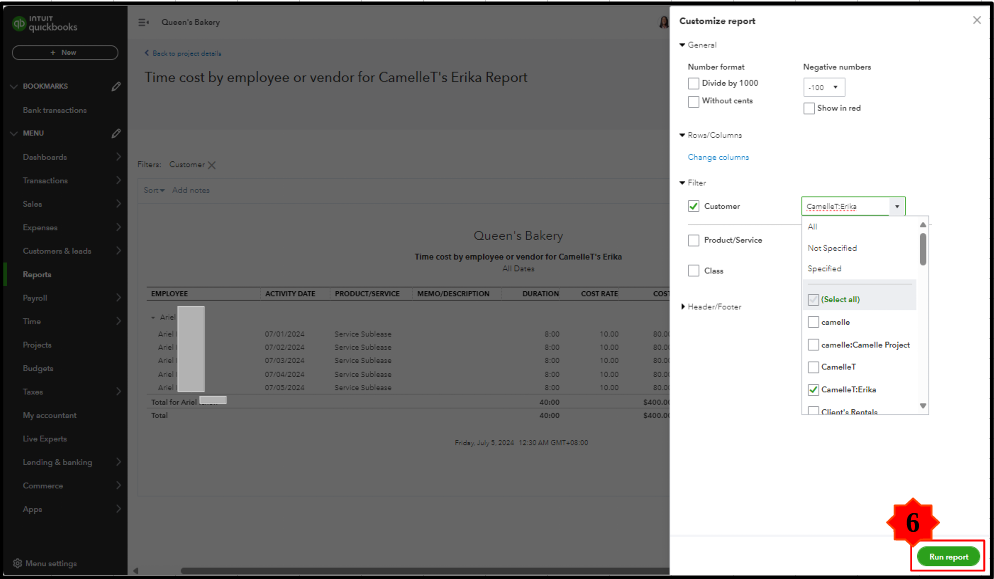994x579 pixels.
Task: Uncheck CamelleT:Erika option
Action: 813,389
